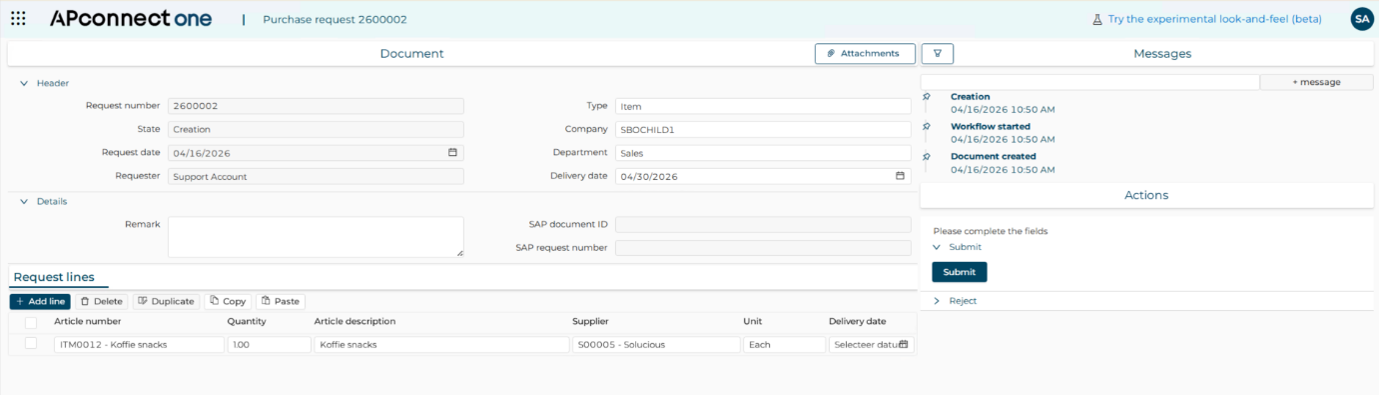Click pin icon beside Document created message
Image resolution: width=1379 pixels, height=395 pixels.
tap(927, 157)
